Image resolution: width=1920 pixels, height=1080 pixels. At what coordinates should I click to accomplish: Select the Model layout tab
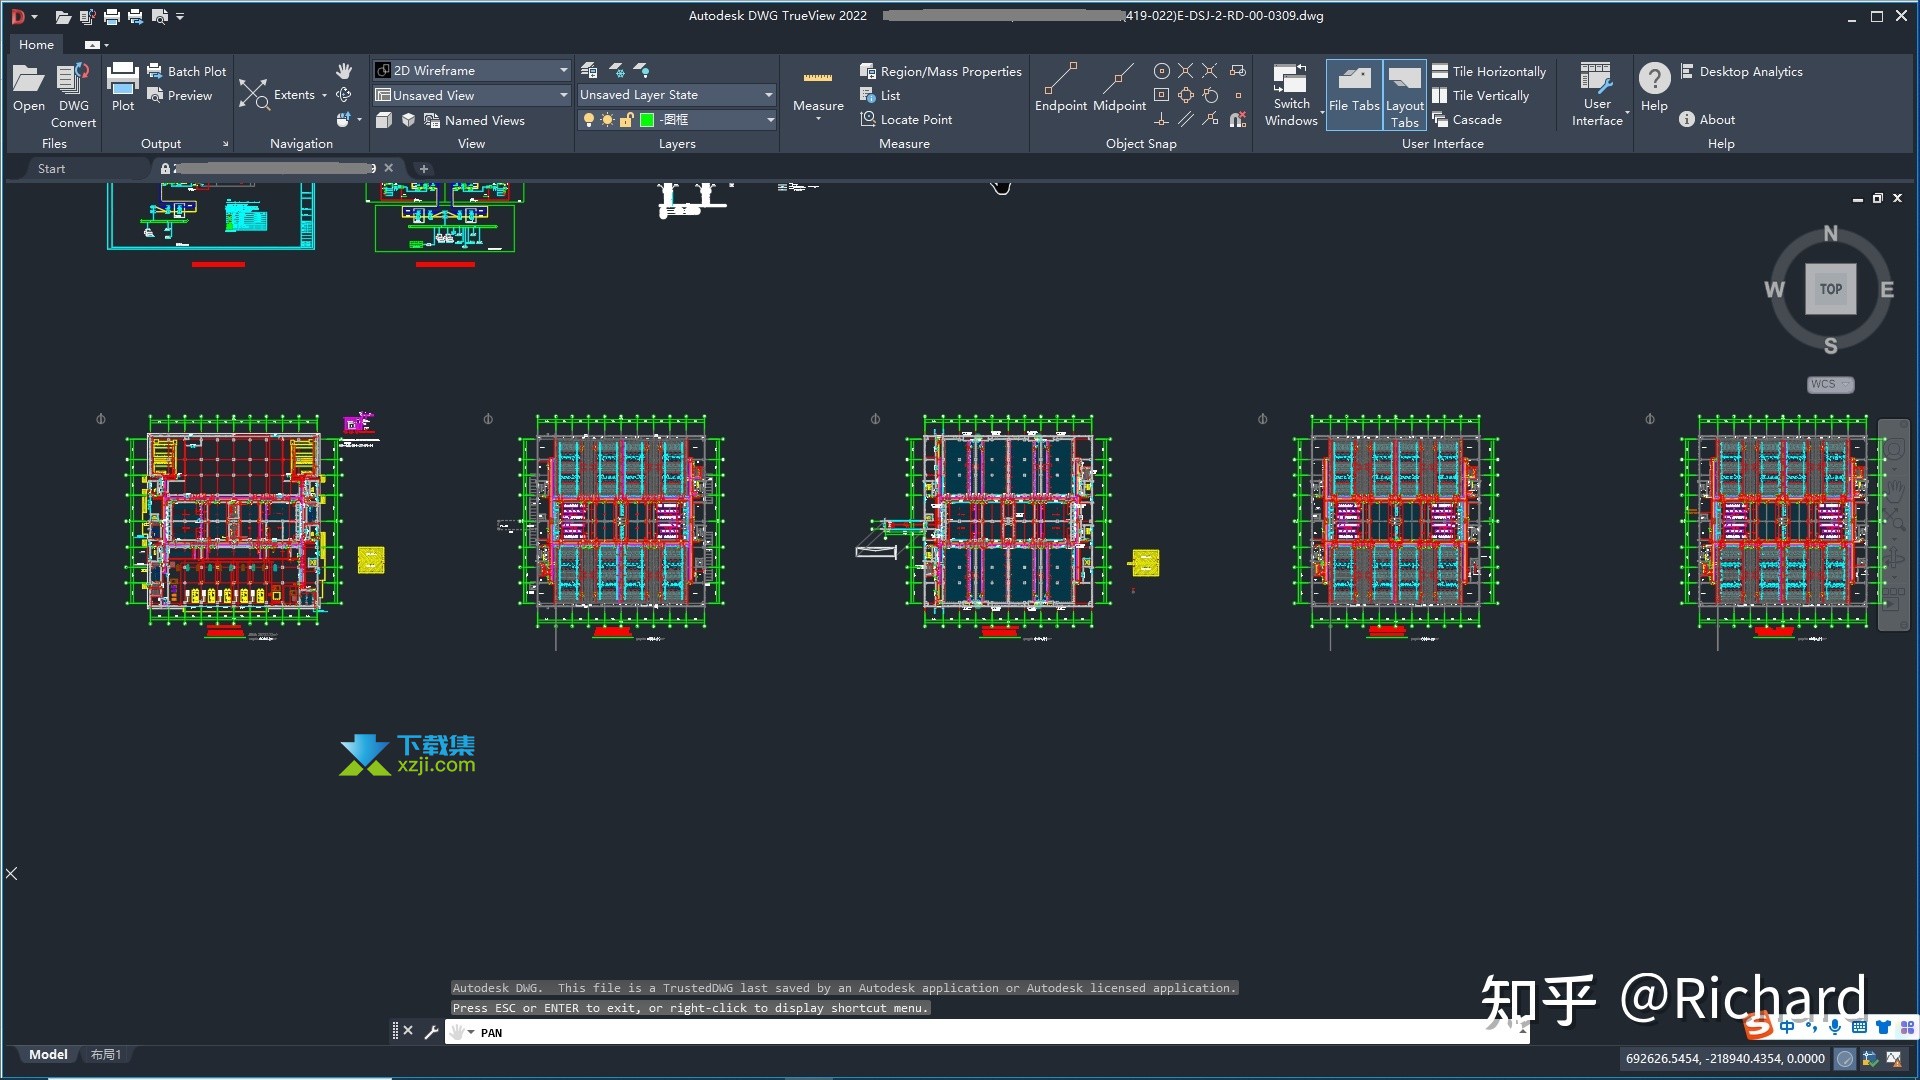click(48, 1054)
